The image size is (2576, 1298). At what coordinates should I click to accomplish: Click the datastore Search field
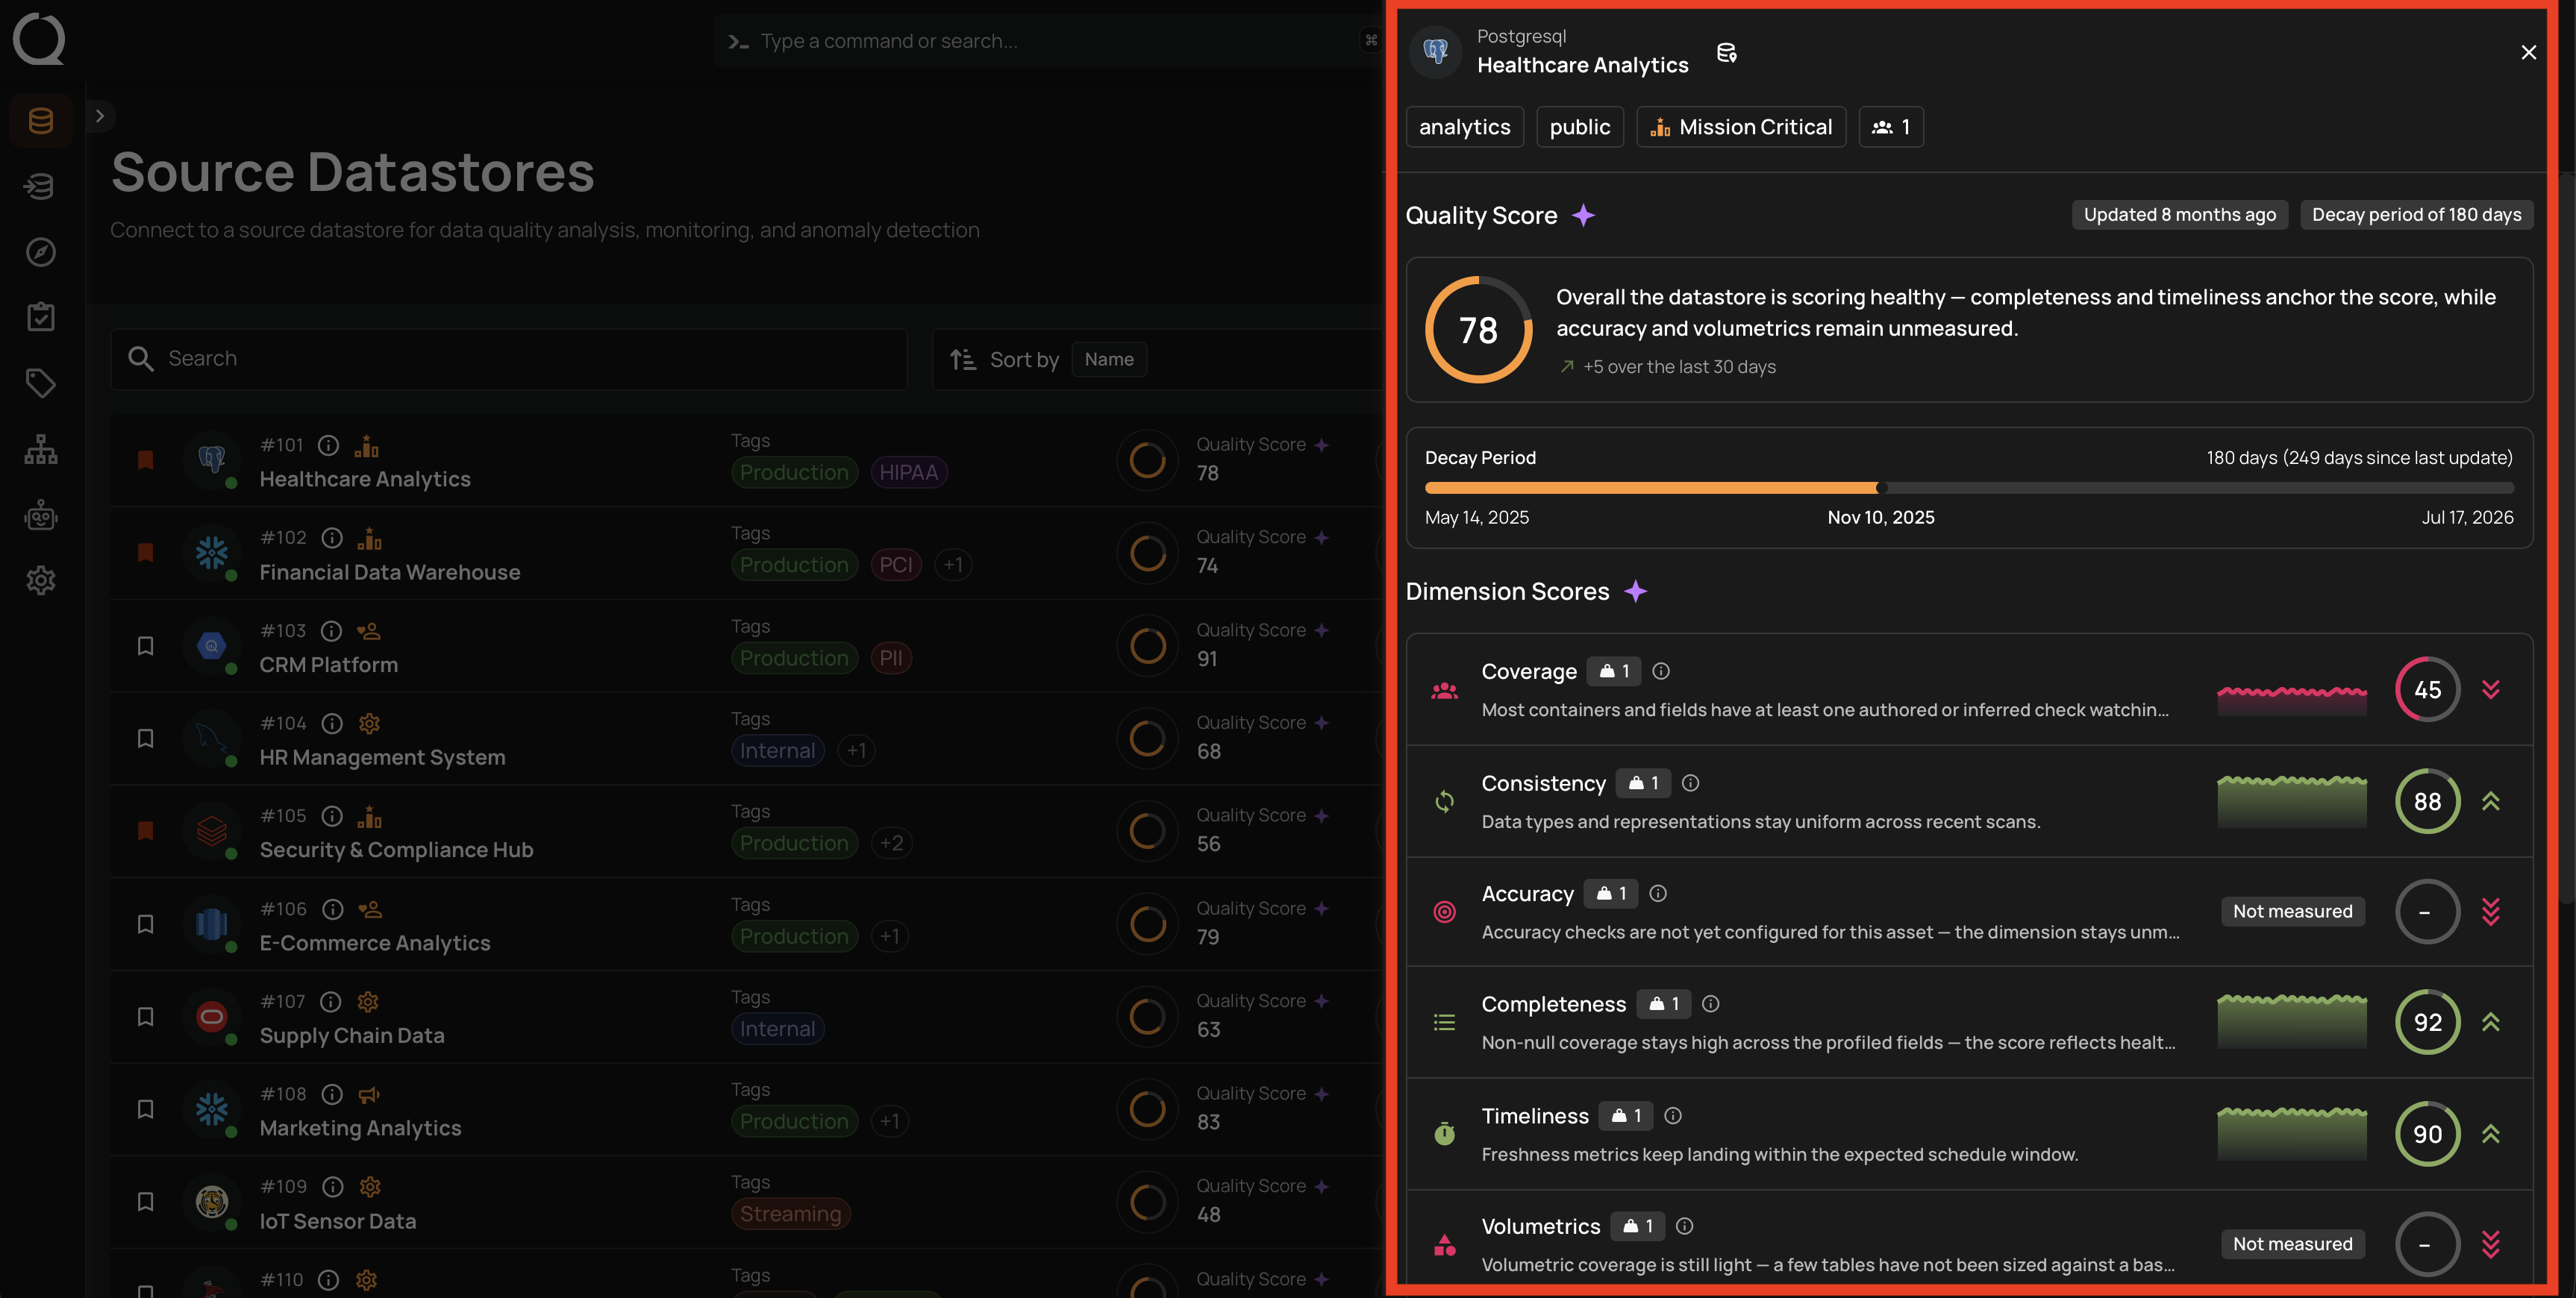tap(509, 359)
